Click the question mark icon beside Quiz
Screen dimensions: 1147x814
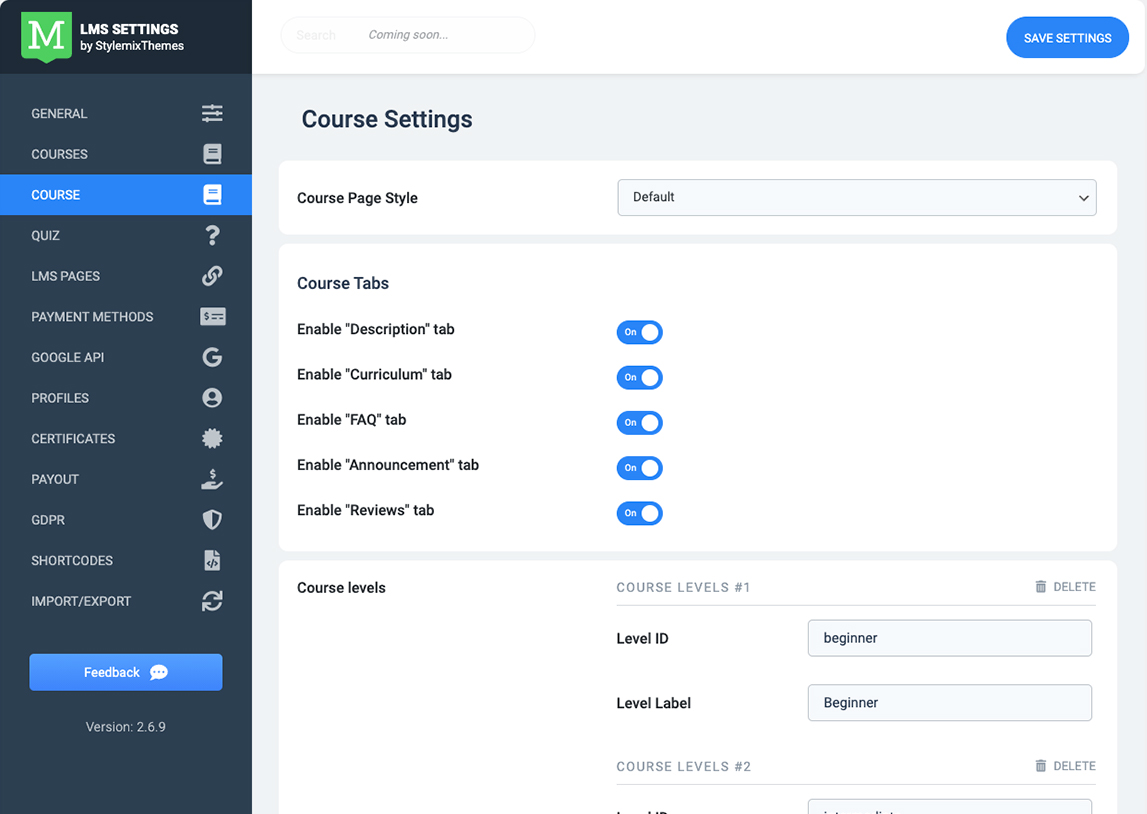pos(212,235)
